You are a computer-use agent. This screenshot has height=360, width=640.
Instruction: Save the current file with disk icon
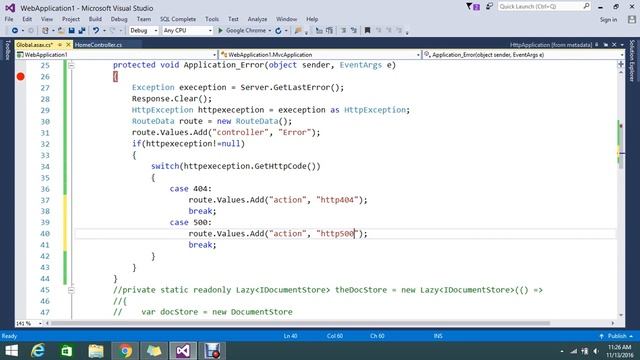(71, 31)
